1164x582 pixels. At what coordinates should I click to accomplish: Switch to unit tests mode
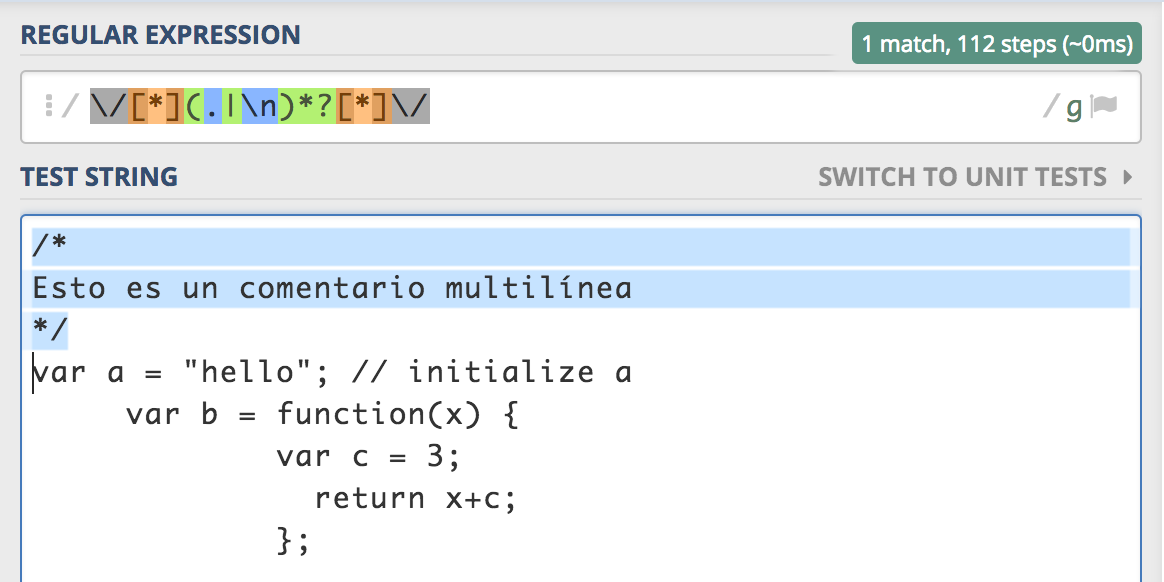962,178
